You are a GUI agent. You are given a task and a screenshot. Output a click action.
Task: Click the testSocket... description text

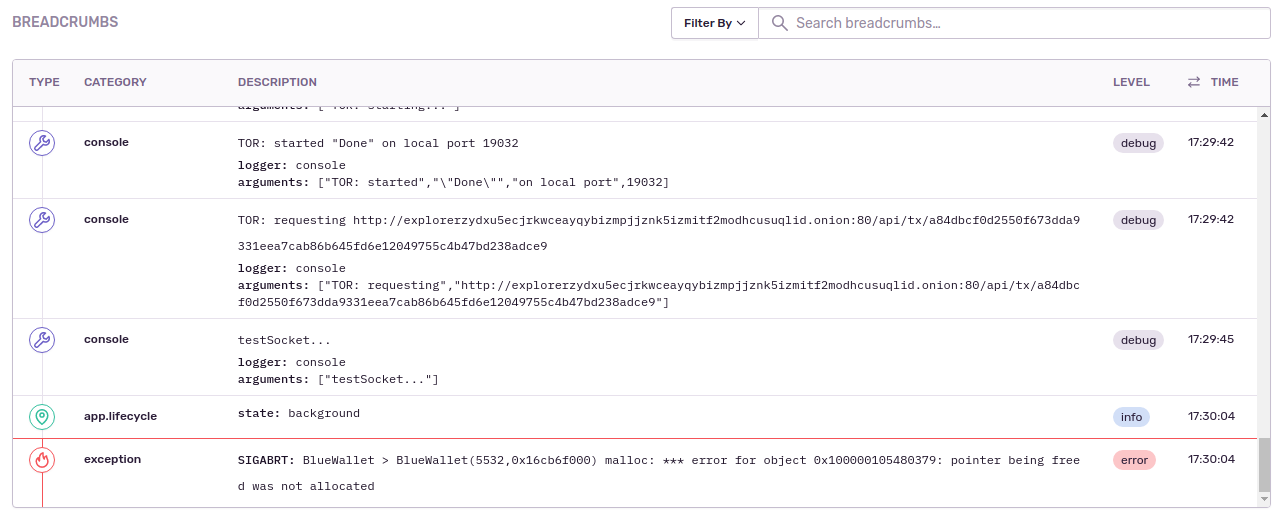284,340
